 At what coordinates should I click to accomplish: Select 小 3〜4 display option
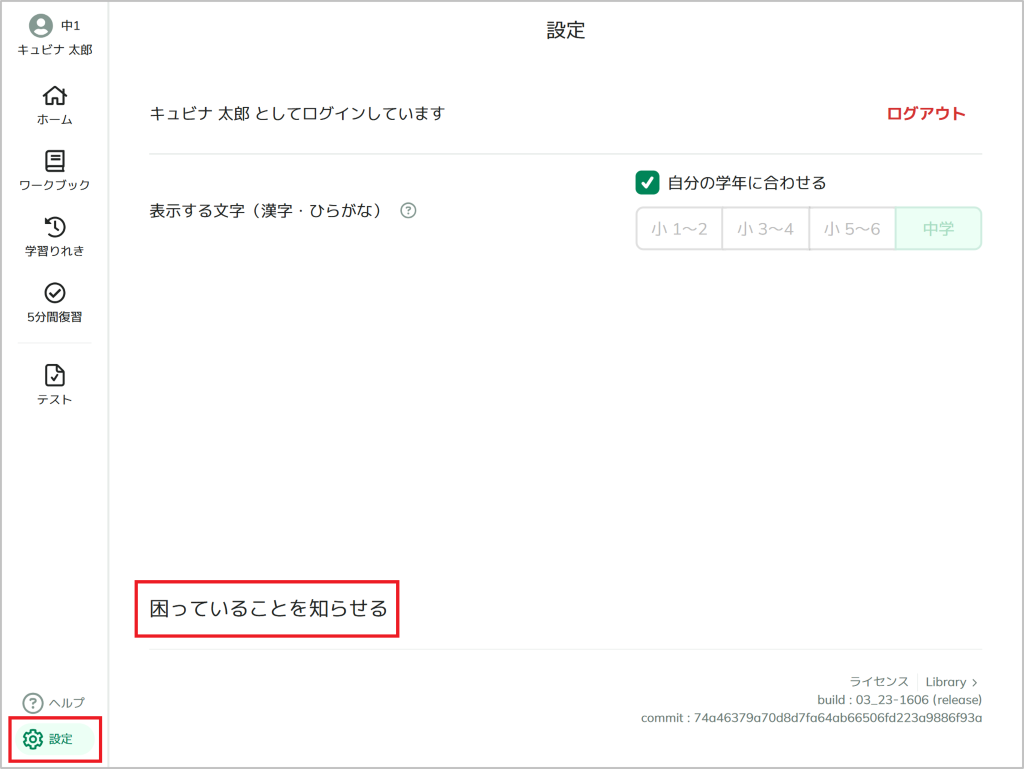pyautogui.click(x=765, y=228)
